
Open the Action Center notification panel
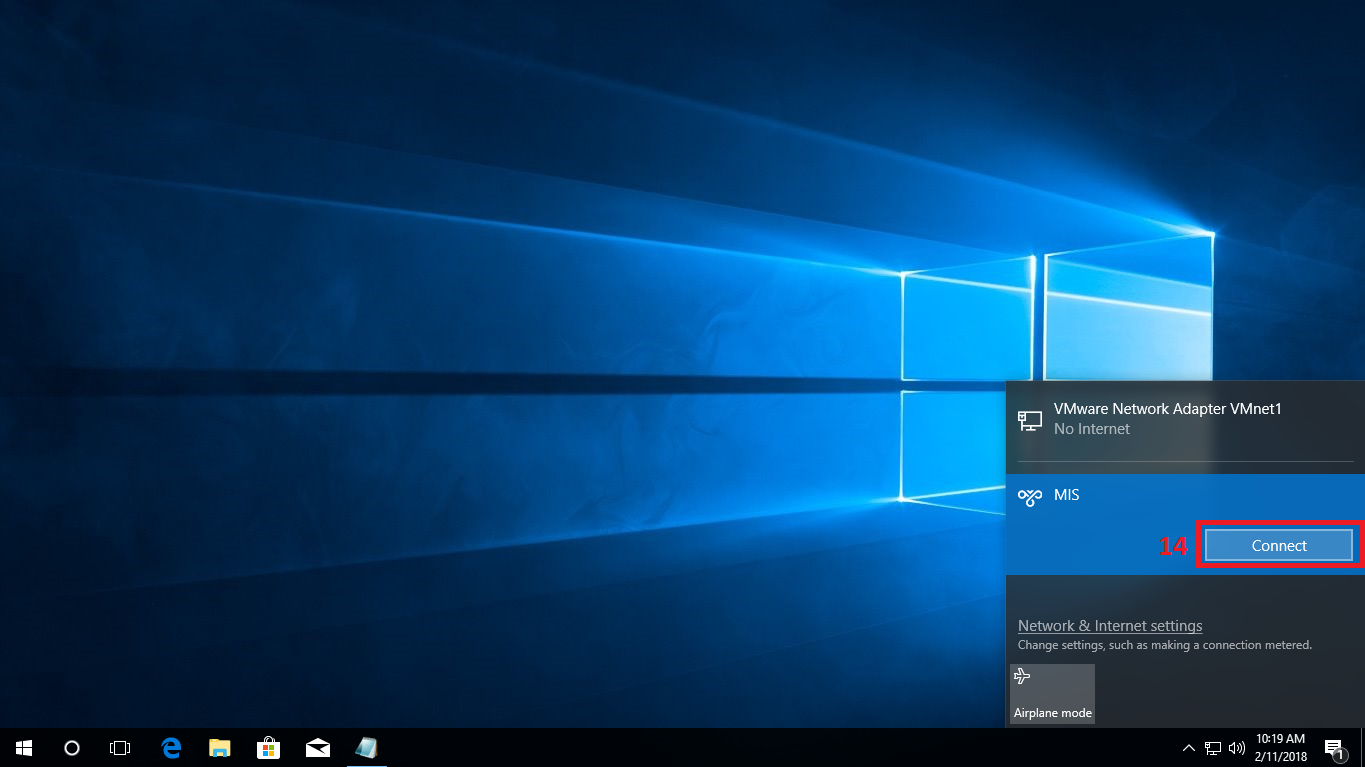(x=1333, y=747)
